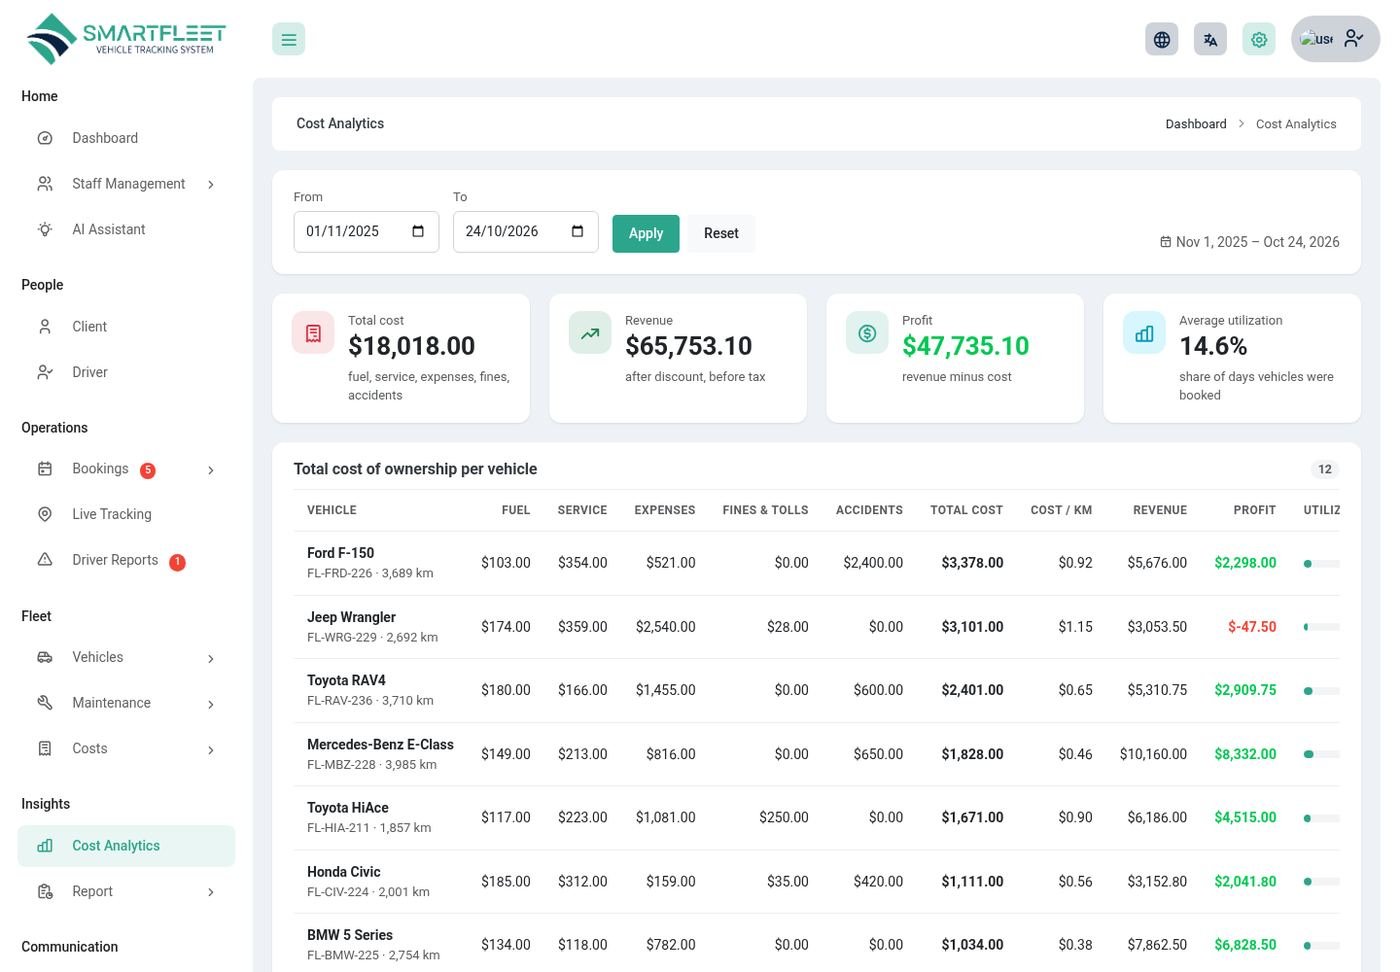
Task: Click the AI Assistant lightbulb icon
Action: (x=45, y=229)
